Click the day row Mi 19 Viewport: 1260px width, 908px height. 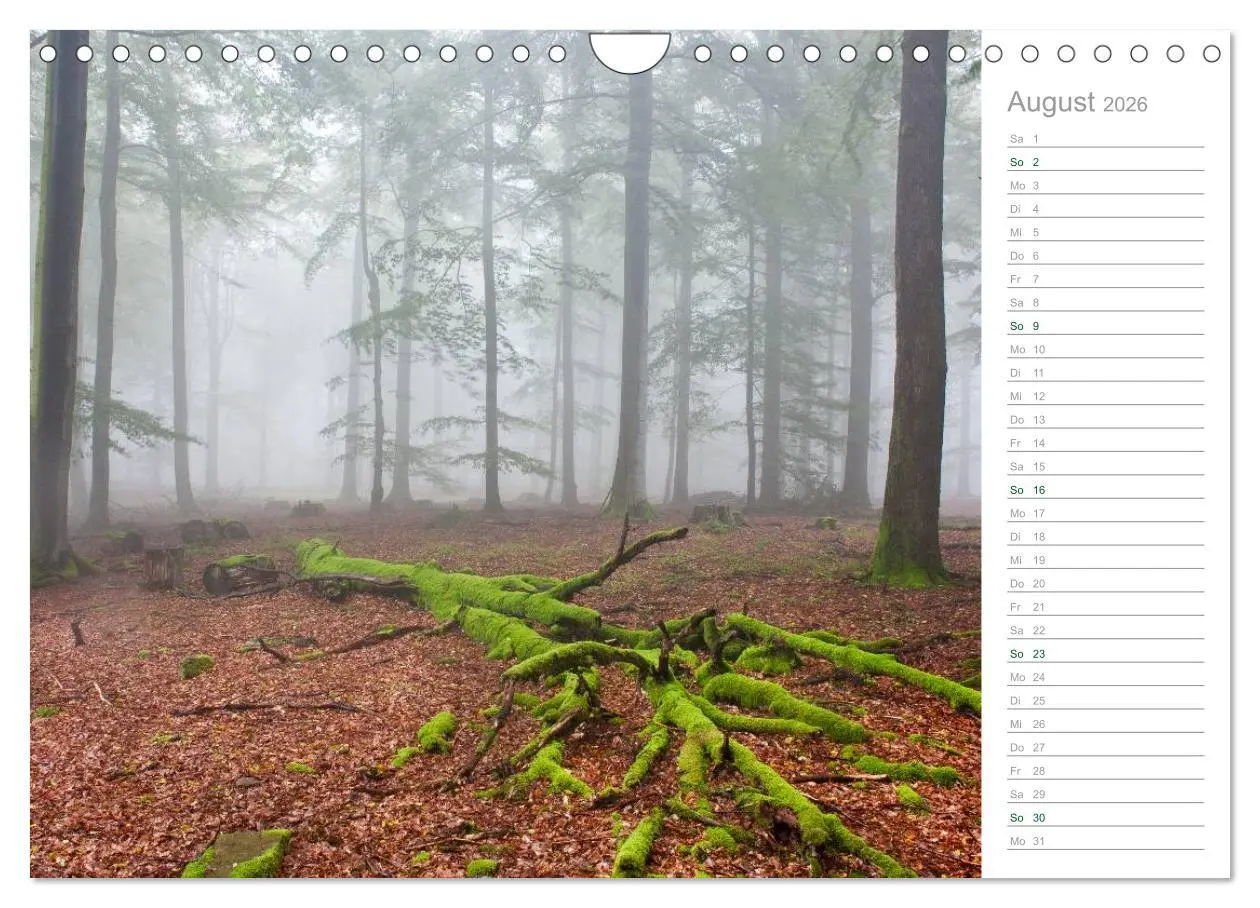coord(1105,560)
